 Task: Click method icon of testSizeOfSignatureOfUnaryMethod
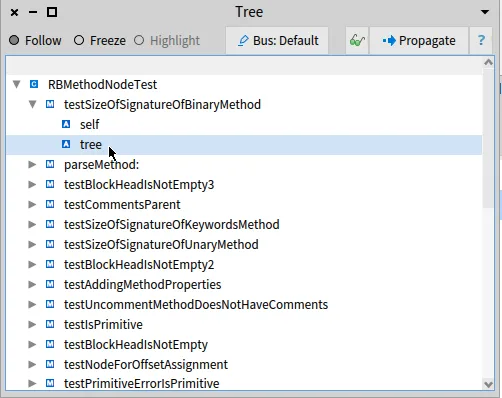[x=50, y=244]
